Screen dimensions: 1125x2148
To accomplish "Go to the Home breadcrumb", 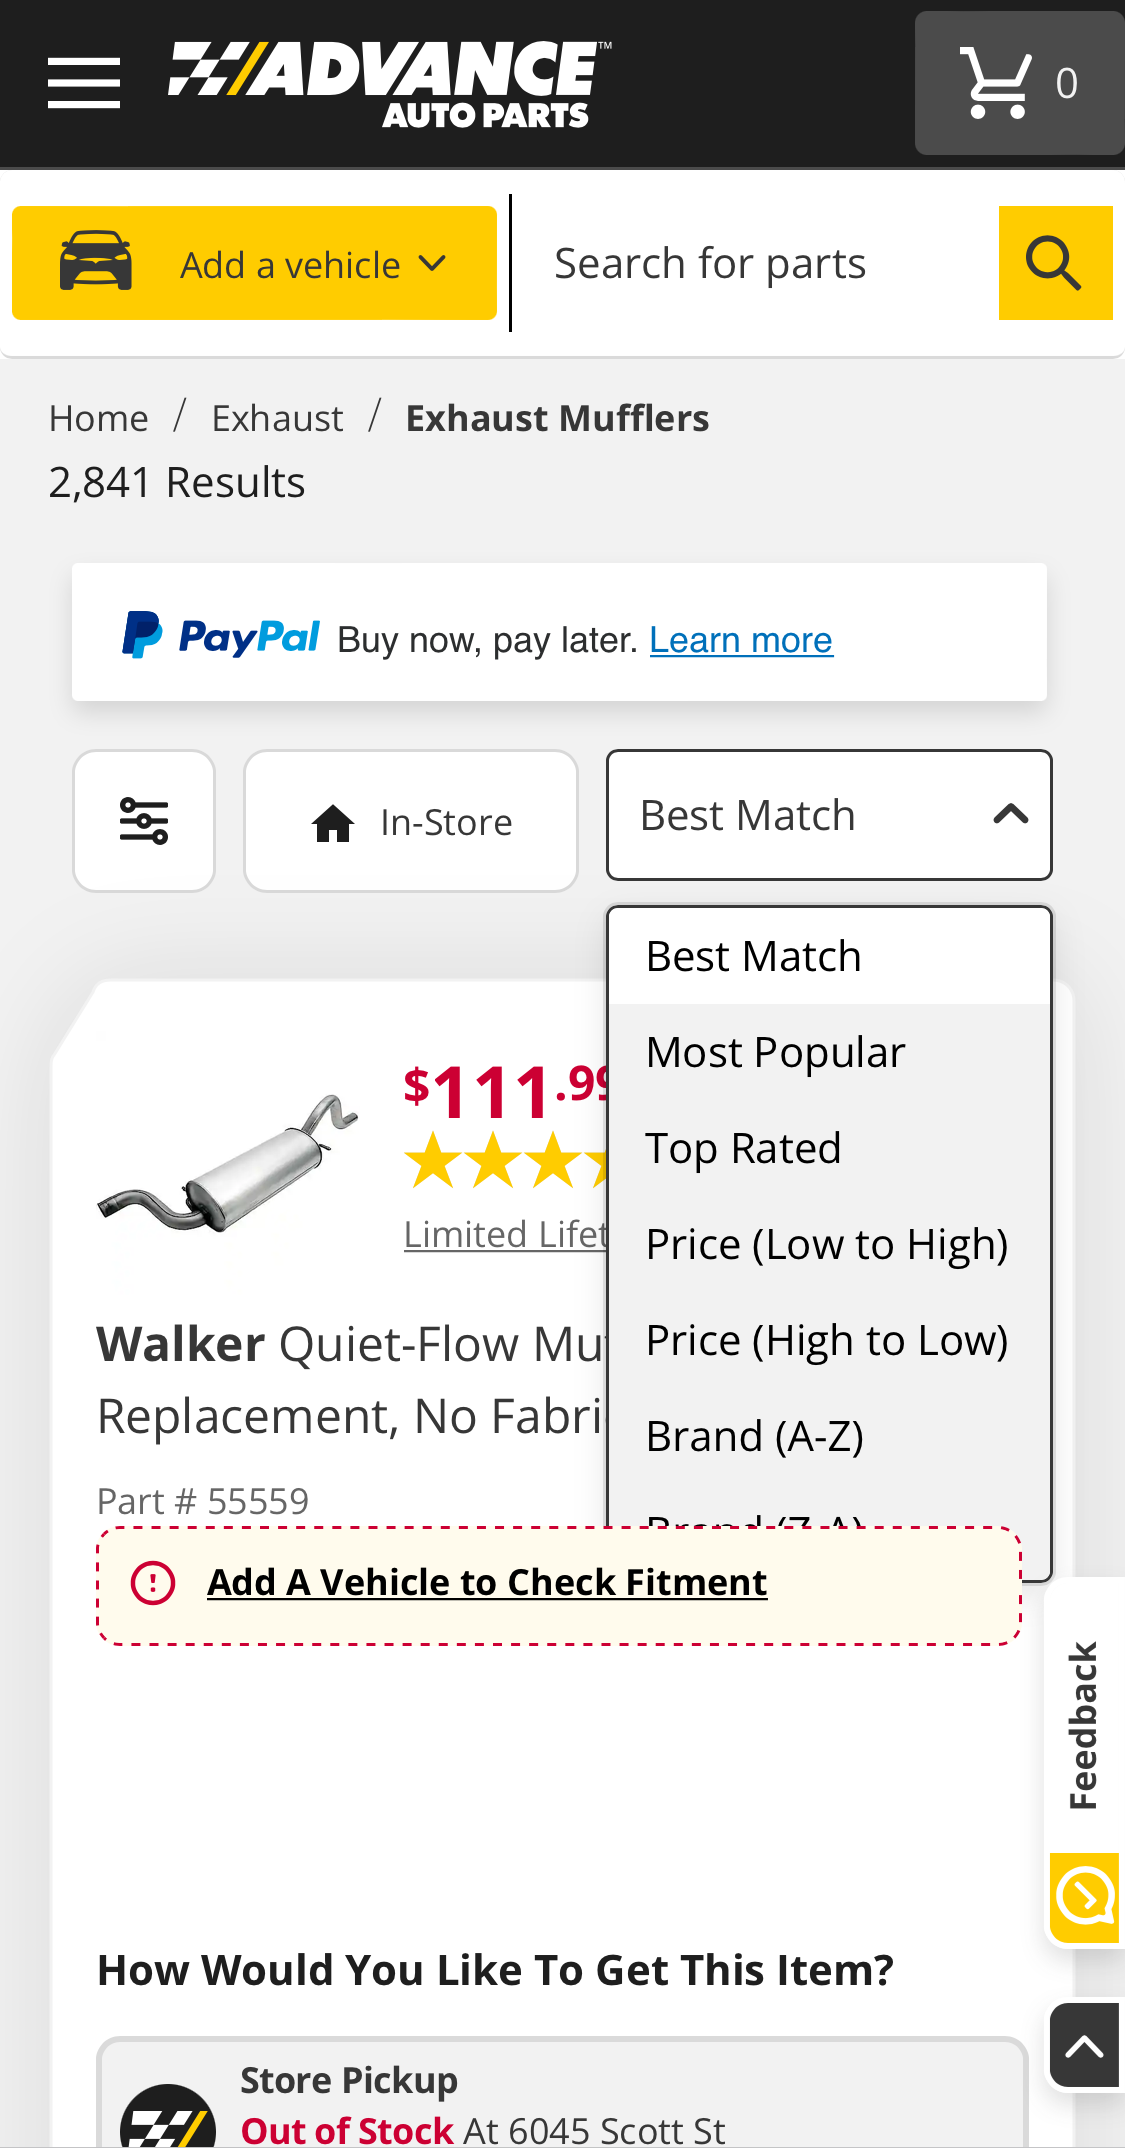I will (98, 418).
